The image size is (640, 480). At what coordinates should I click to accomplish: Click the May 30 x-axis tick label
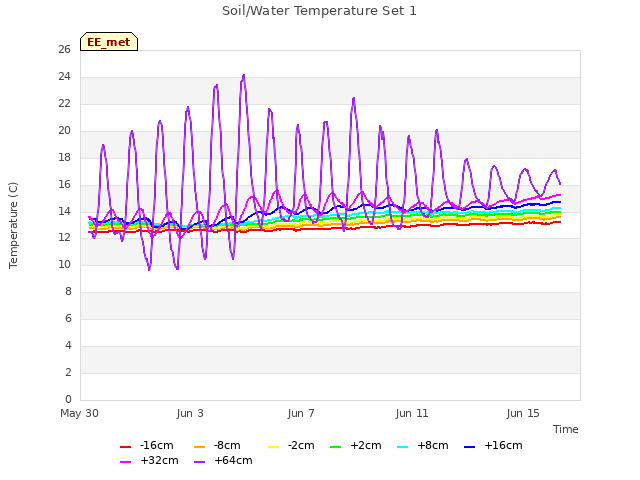[x=80, y=413]
